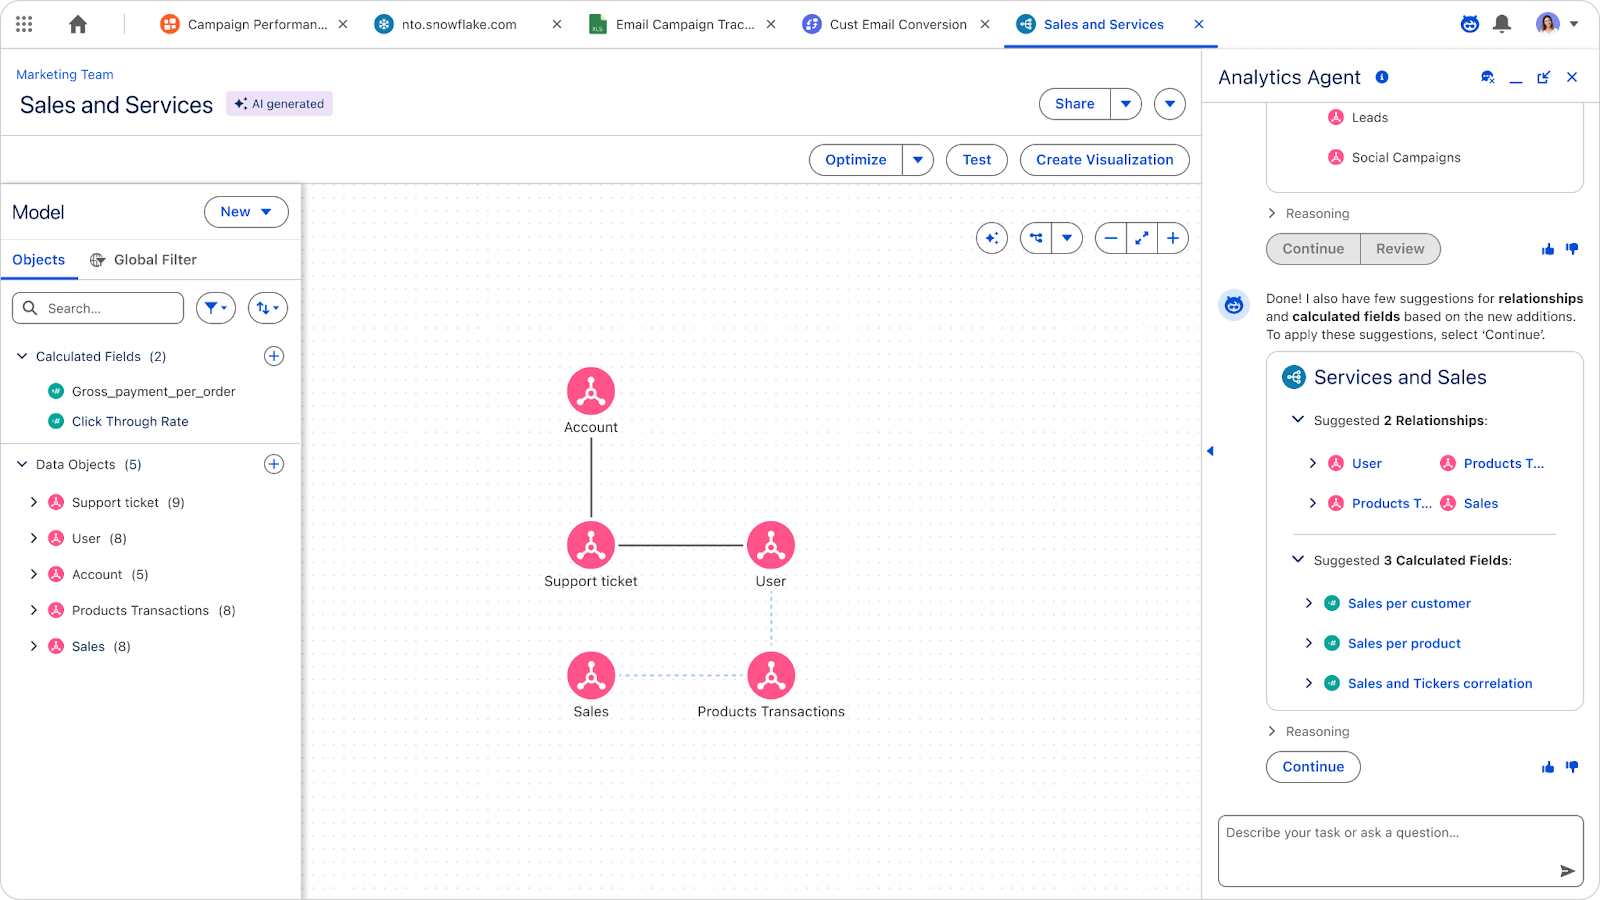
Task: Click Create Visualization button
Action: (1105, 160)
